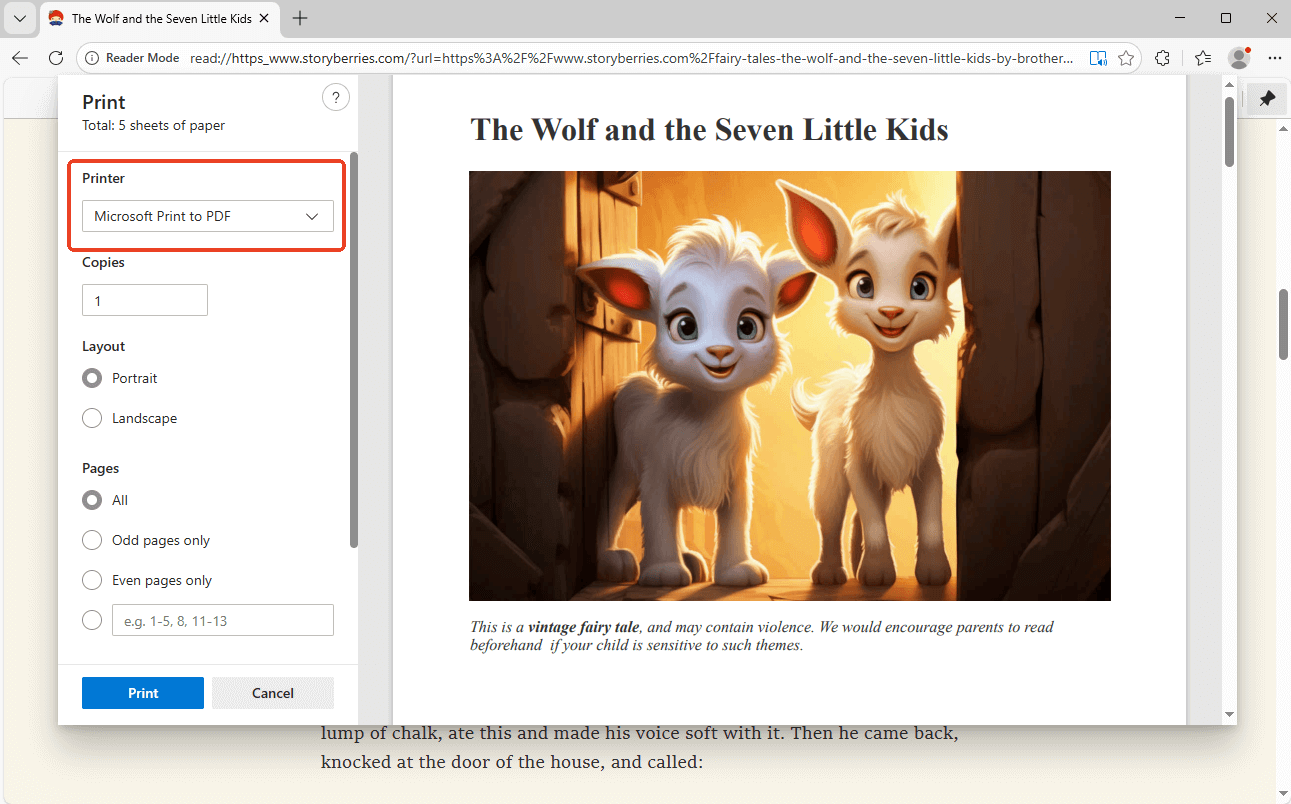Open the tab search chevron
The image size is (1291, 804).
point(20,18)
